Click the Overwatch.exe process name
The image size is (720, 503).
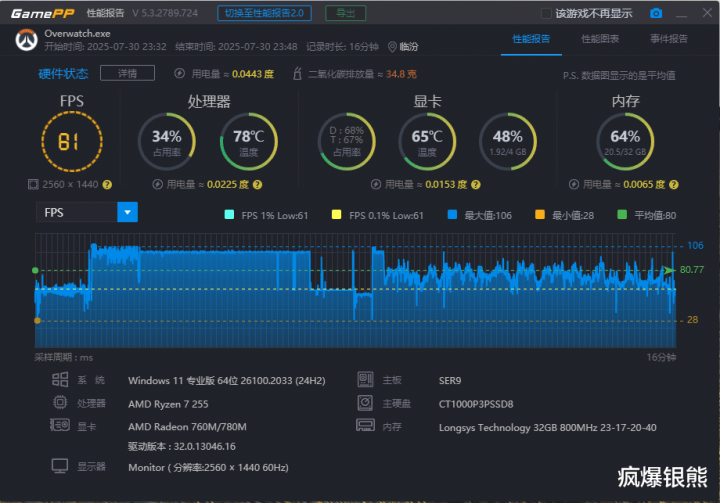(x=77, y=34)
